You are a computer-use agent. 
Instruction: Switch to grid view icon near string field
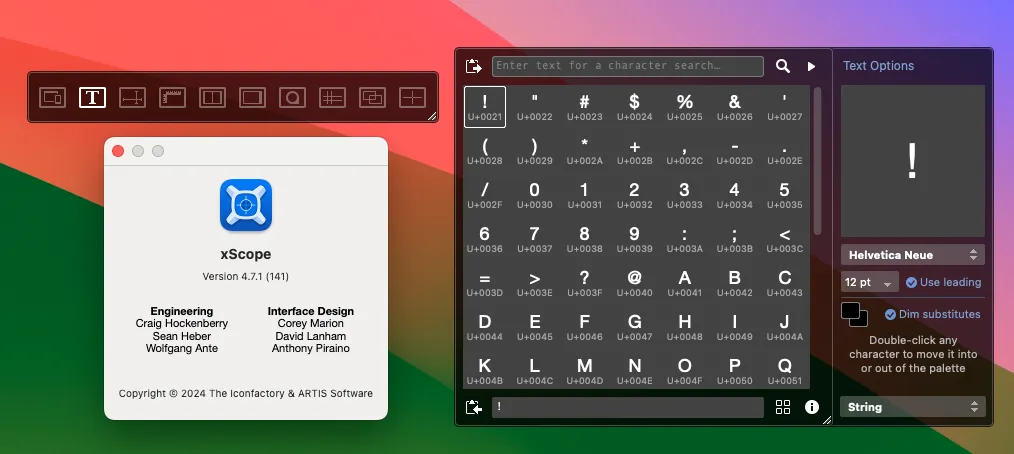(782, 407)
